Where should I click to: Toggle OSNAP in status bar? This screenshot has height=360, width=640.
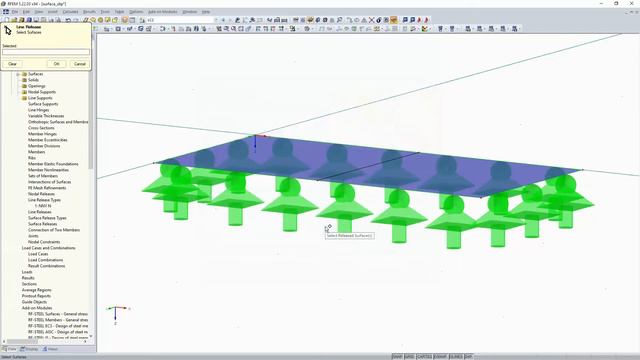coord(440,357)
